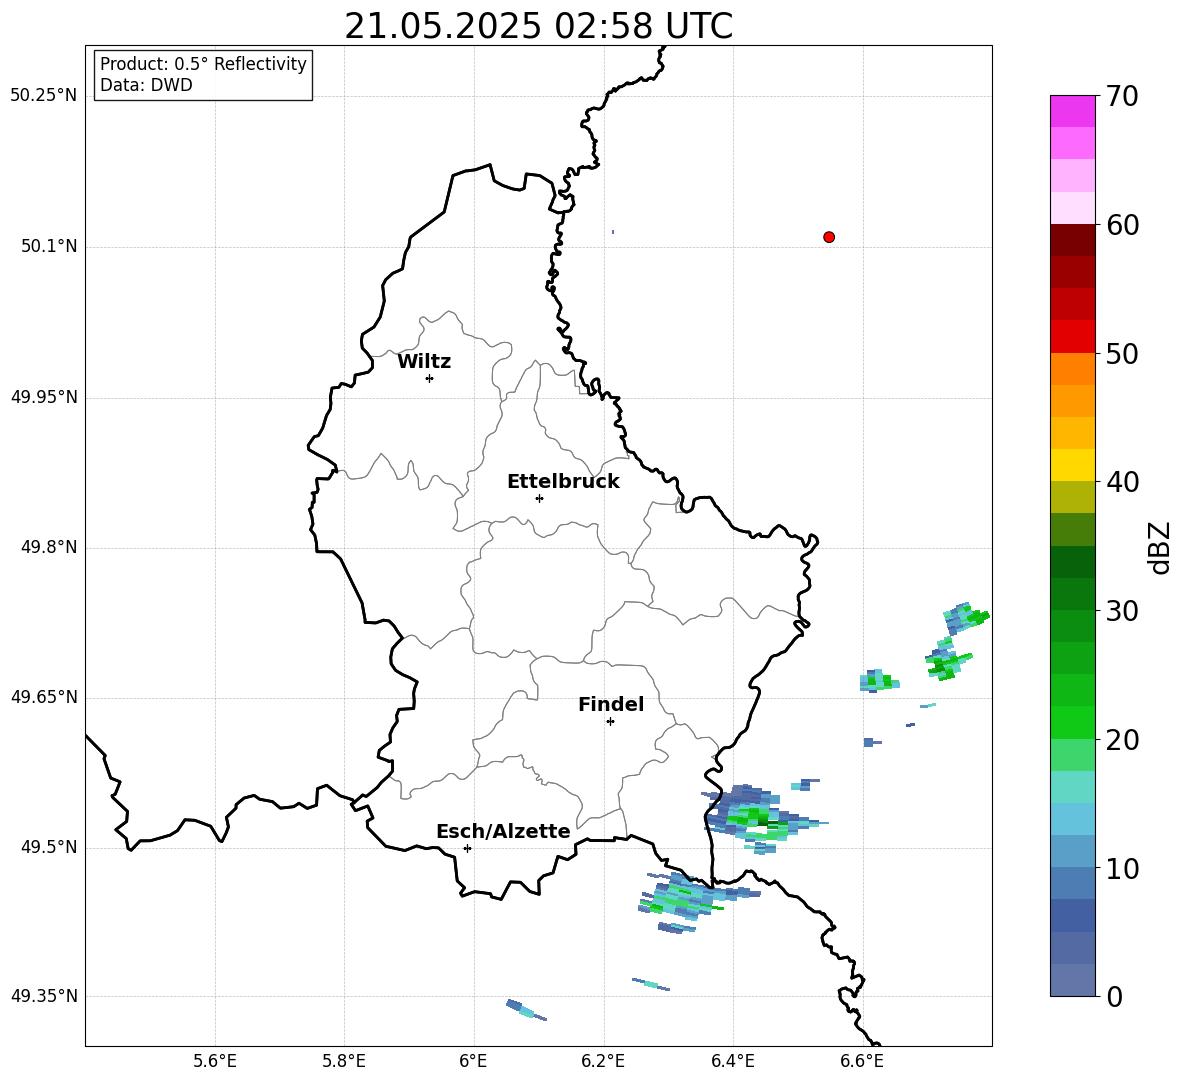Click the Wiltz city label
The height and width of the screenshot is (1081, 1184).
tap(424, 362)
